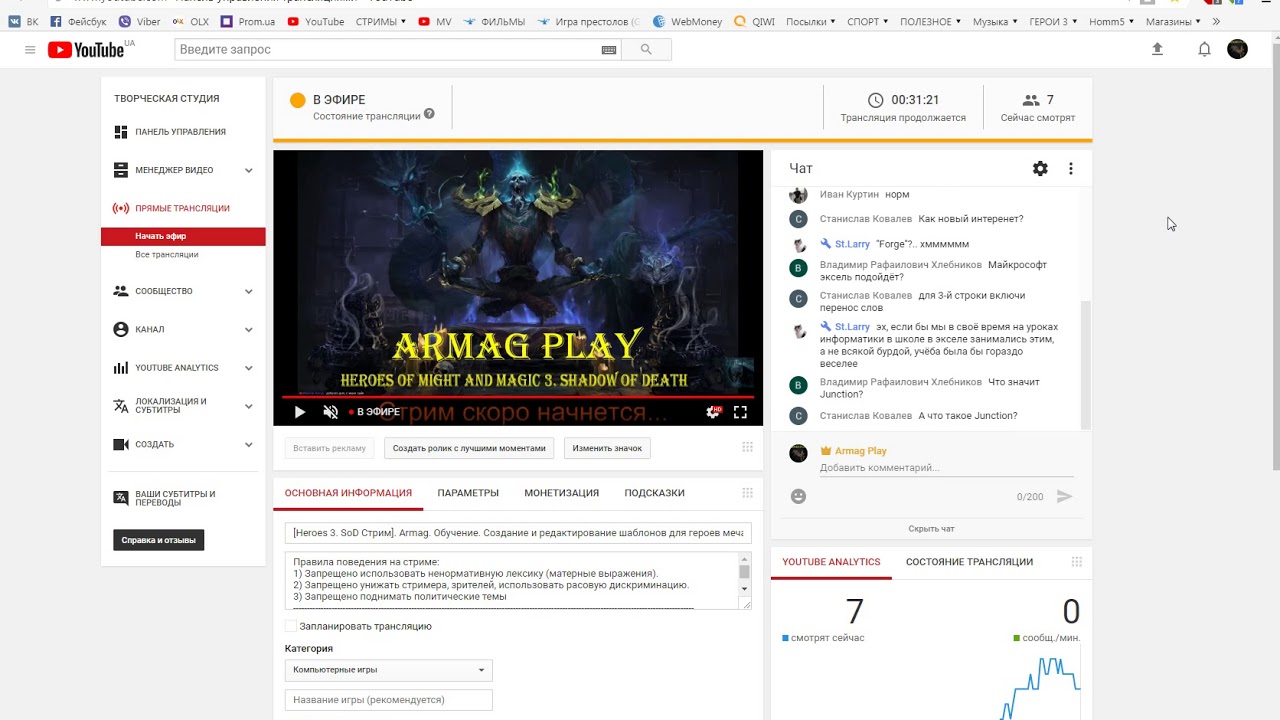Play the stream preview video

tap(299, 412)
